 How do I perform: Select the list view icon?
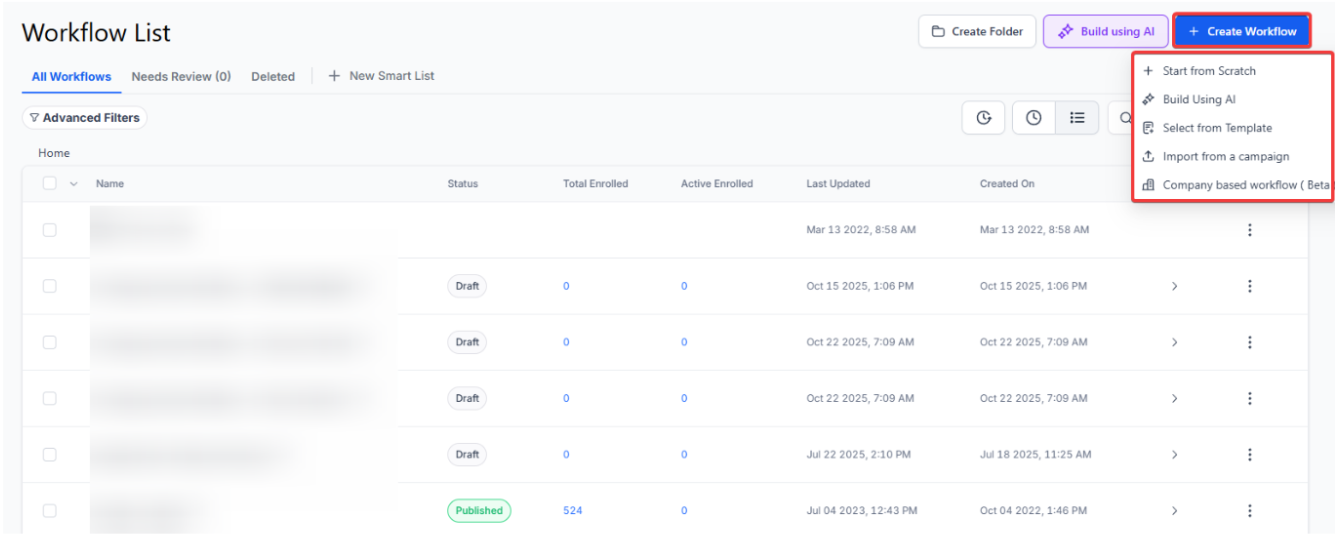1077,118
